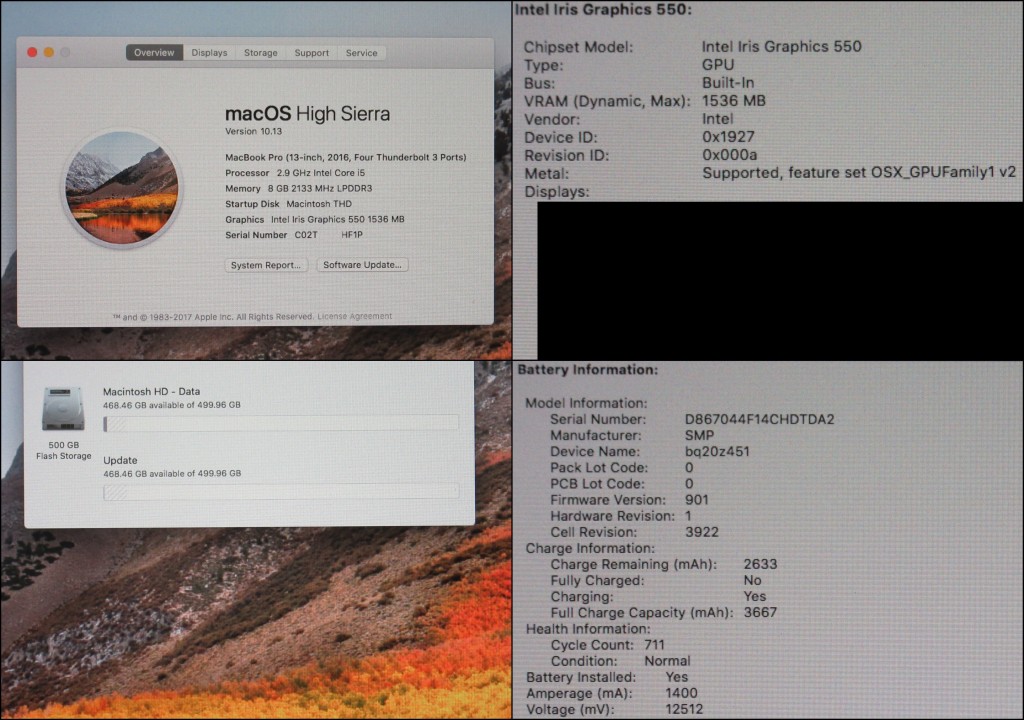Click the 500 GB Flash Storage drive icon
Viewport: 1024px width, 720px height.
tap(63, 409)
